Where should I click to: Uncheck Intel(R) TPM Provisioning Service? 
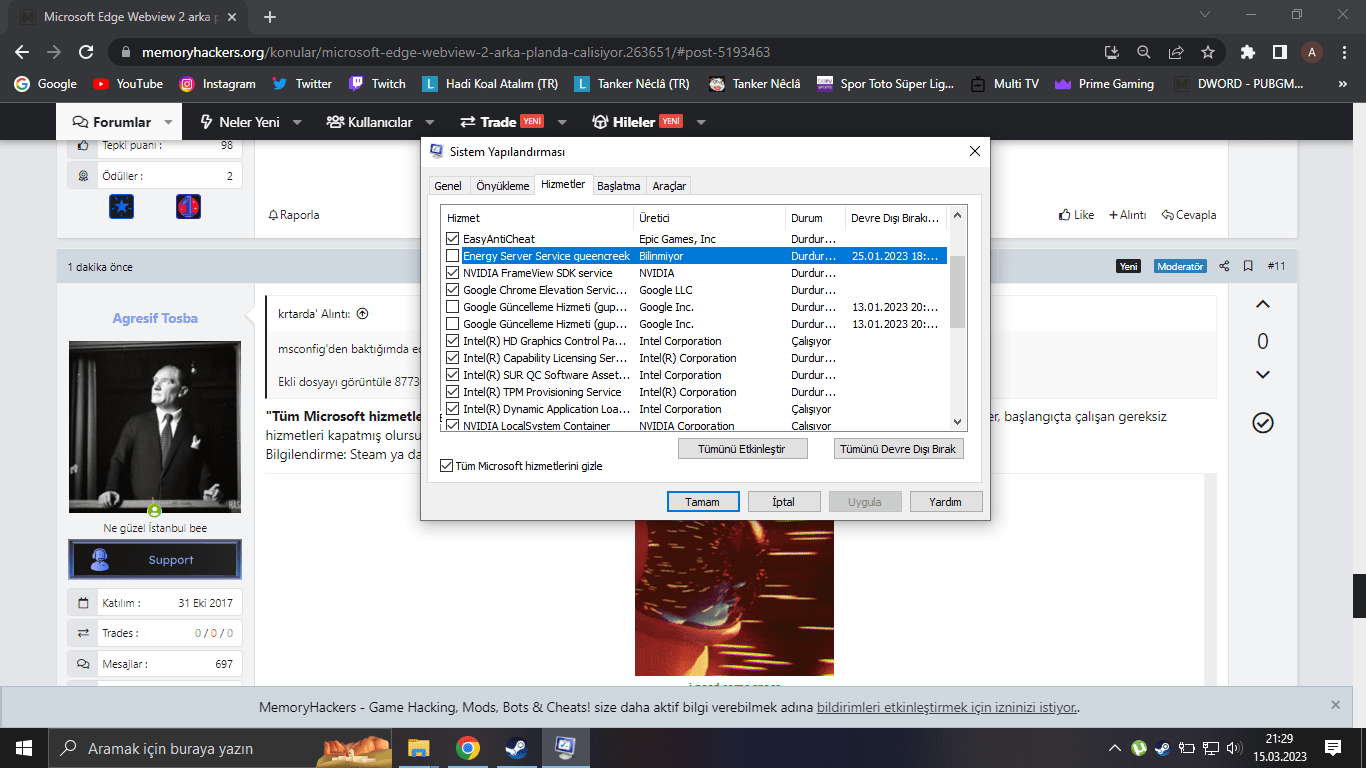tap(453, 392)
